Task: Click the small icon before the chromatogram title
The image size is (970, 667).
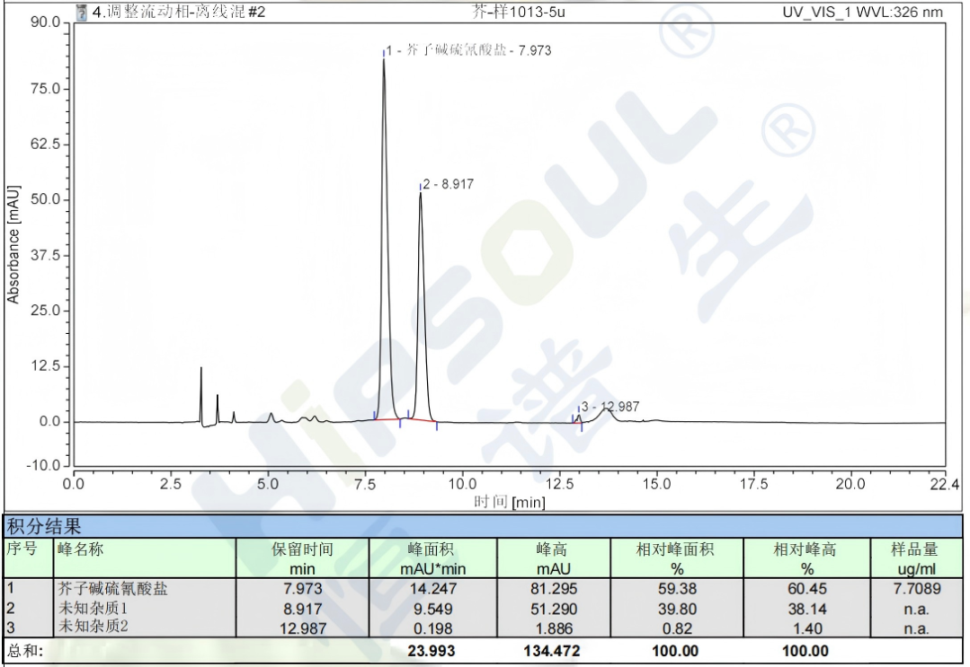Action: 82,13
